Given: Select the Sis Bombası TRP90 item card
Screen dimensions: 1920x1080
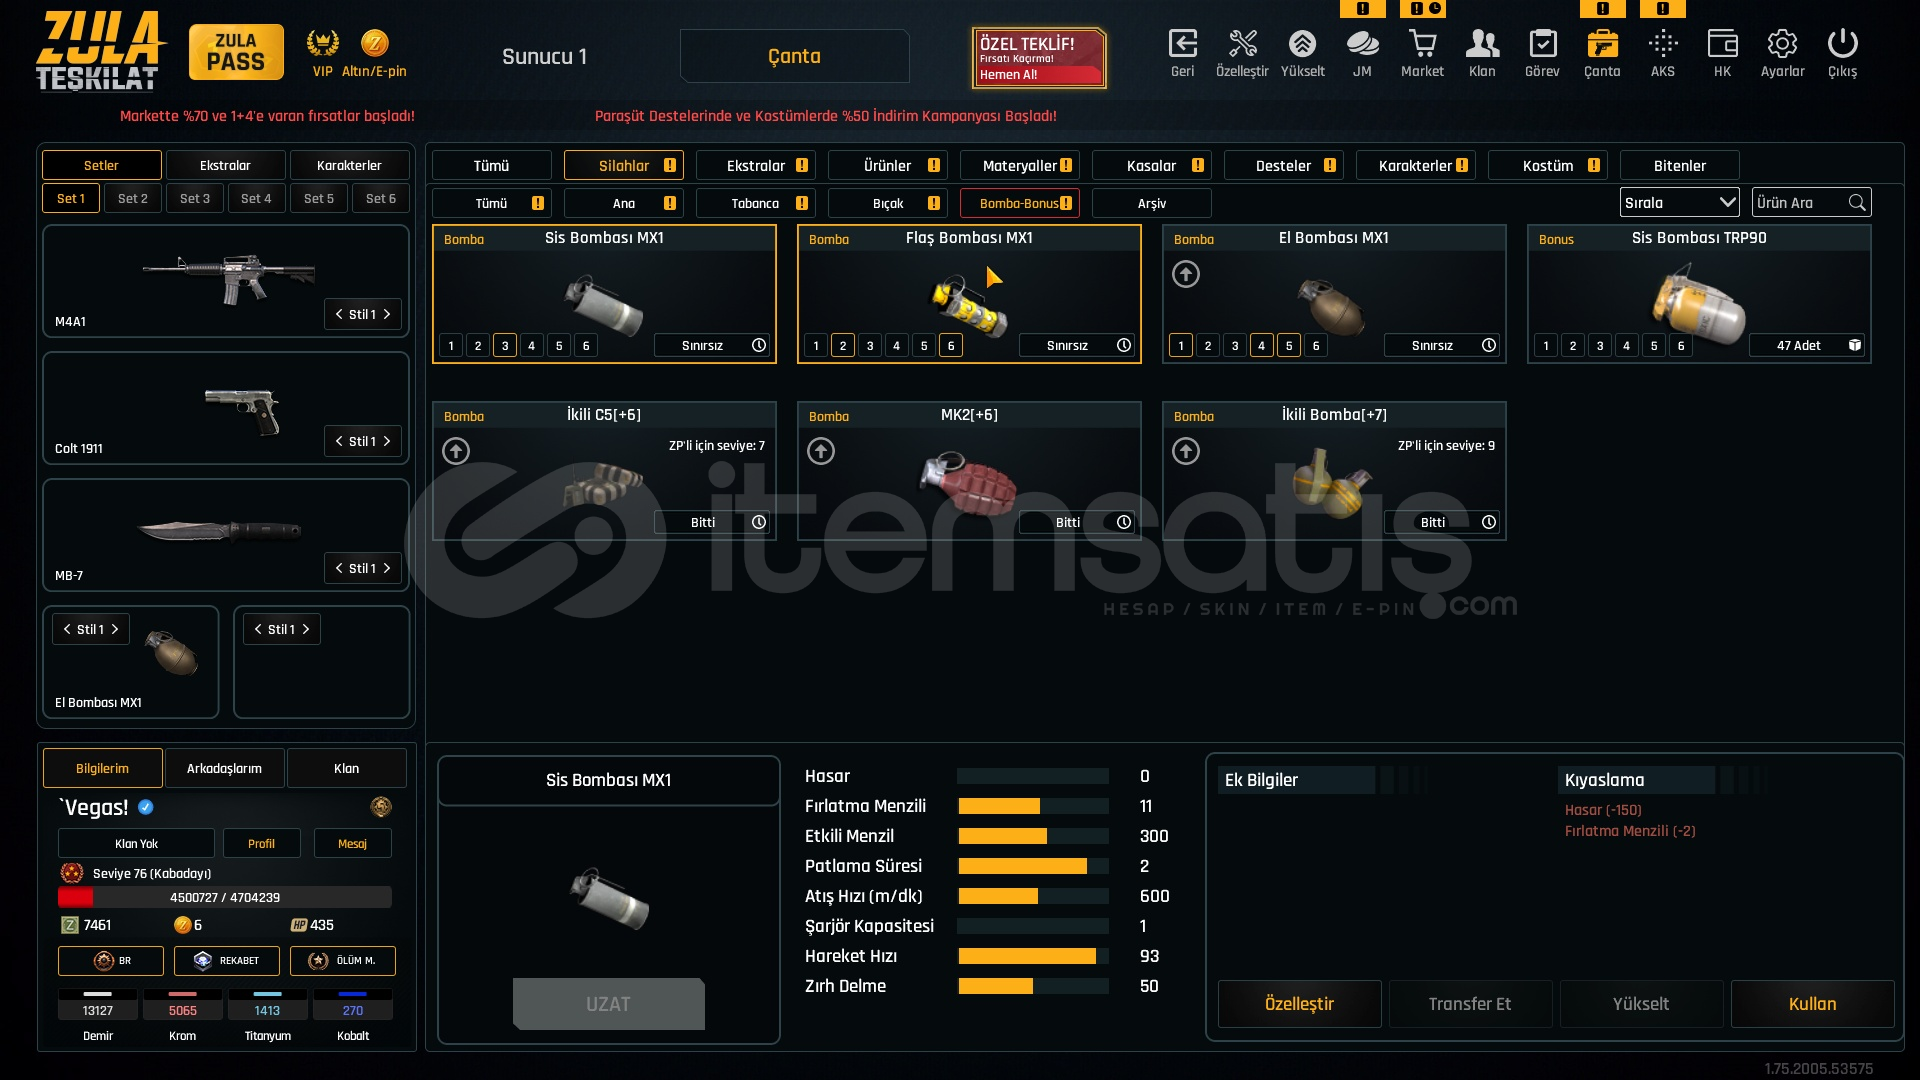Looking at the screenshot, I should point(1699,293).
